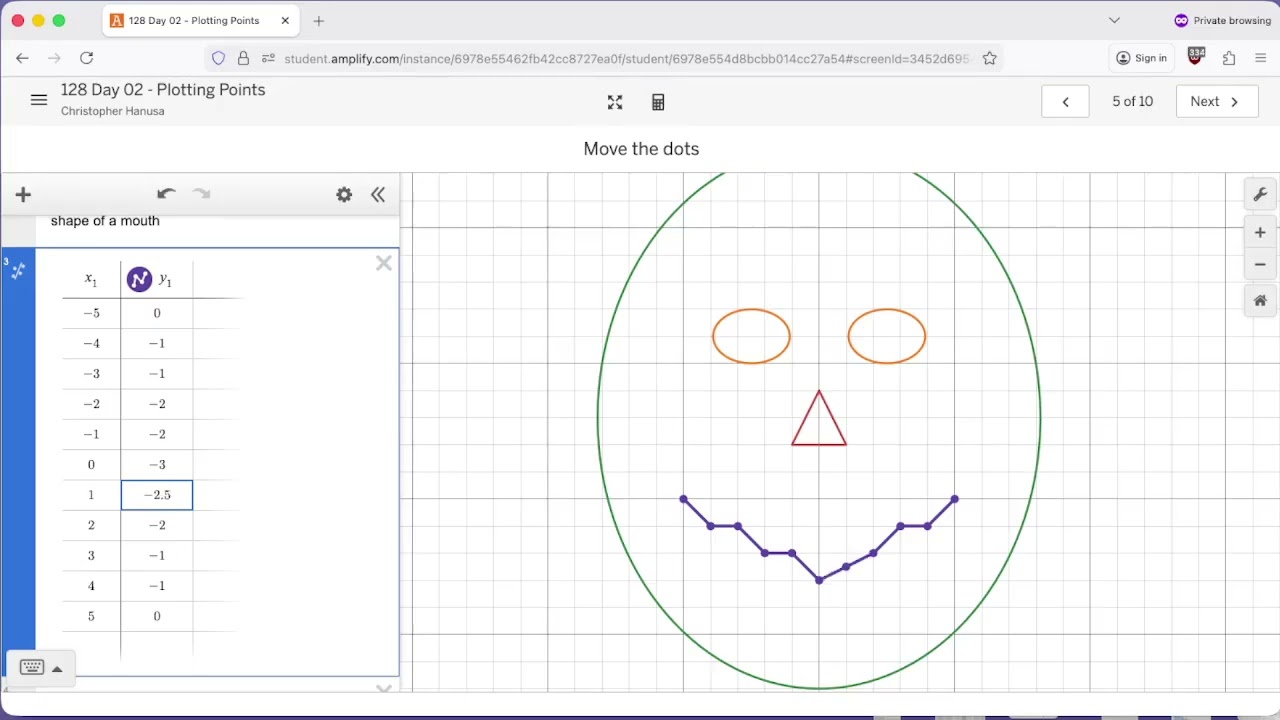Collapse the expression list panel

click(378, 195)
